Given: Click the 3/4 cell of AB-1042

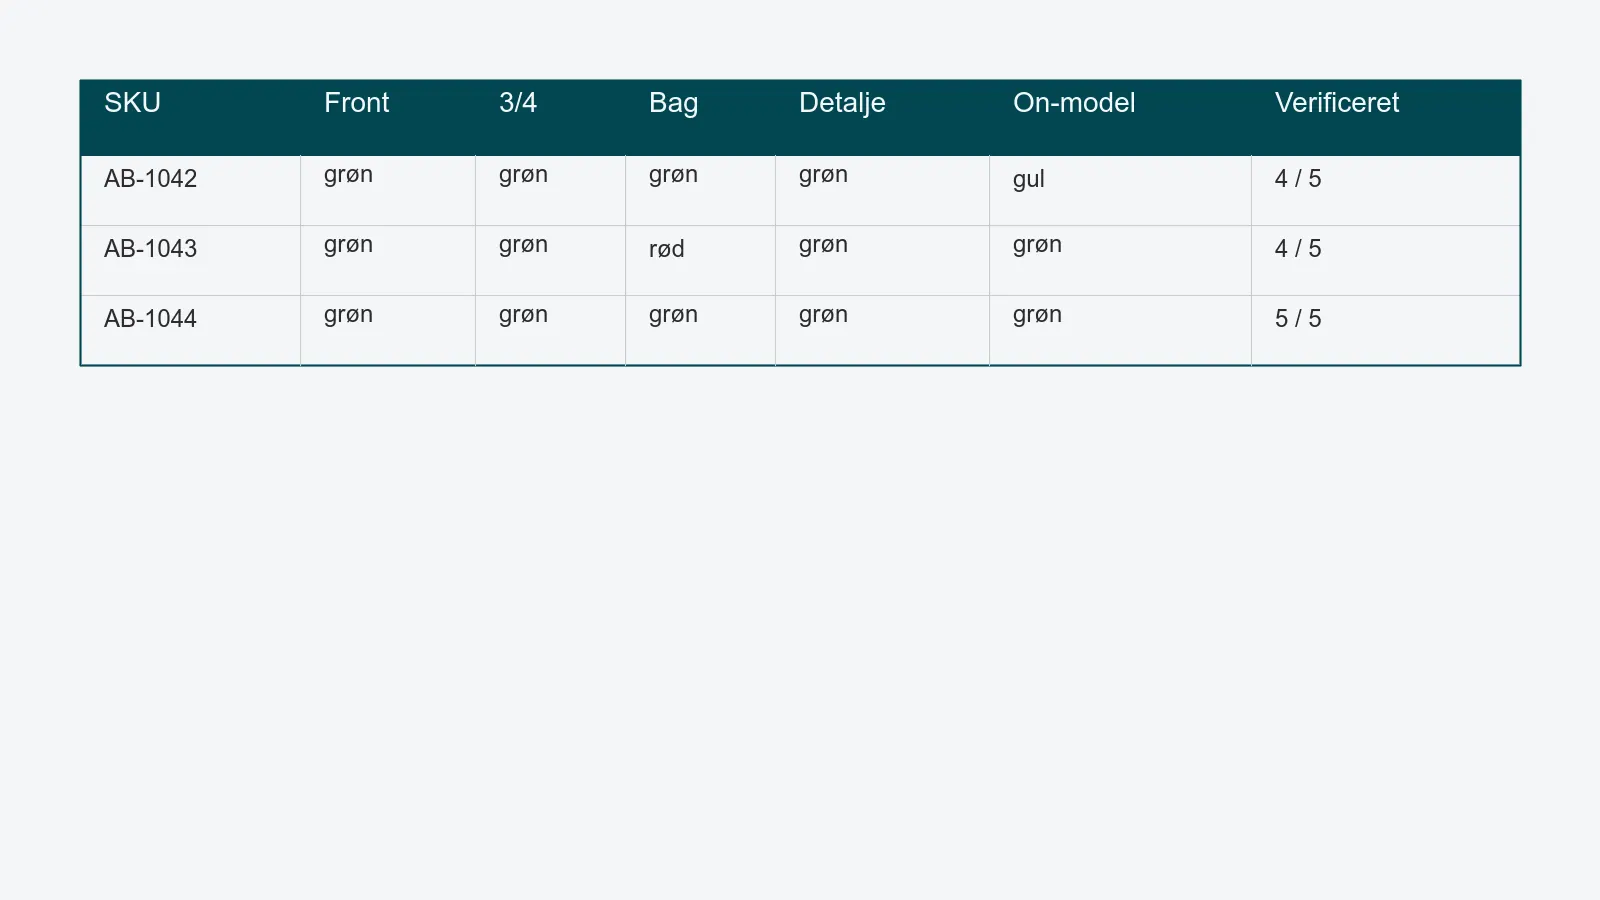Looking at the screenshot, I should pyautogui.click(x=550, y=190).
